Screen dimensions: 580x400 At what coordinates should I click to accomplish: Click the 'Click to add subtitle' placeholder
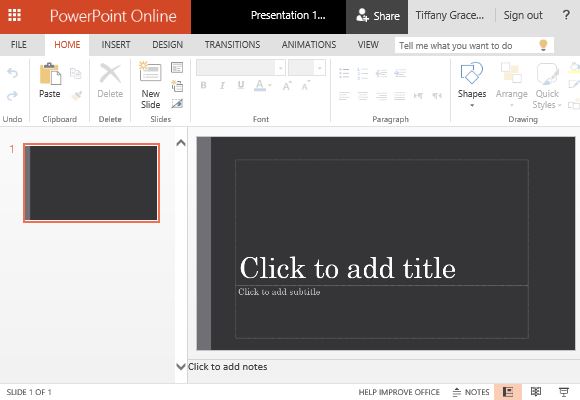(382, 312)
